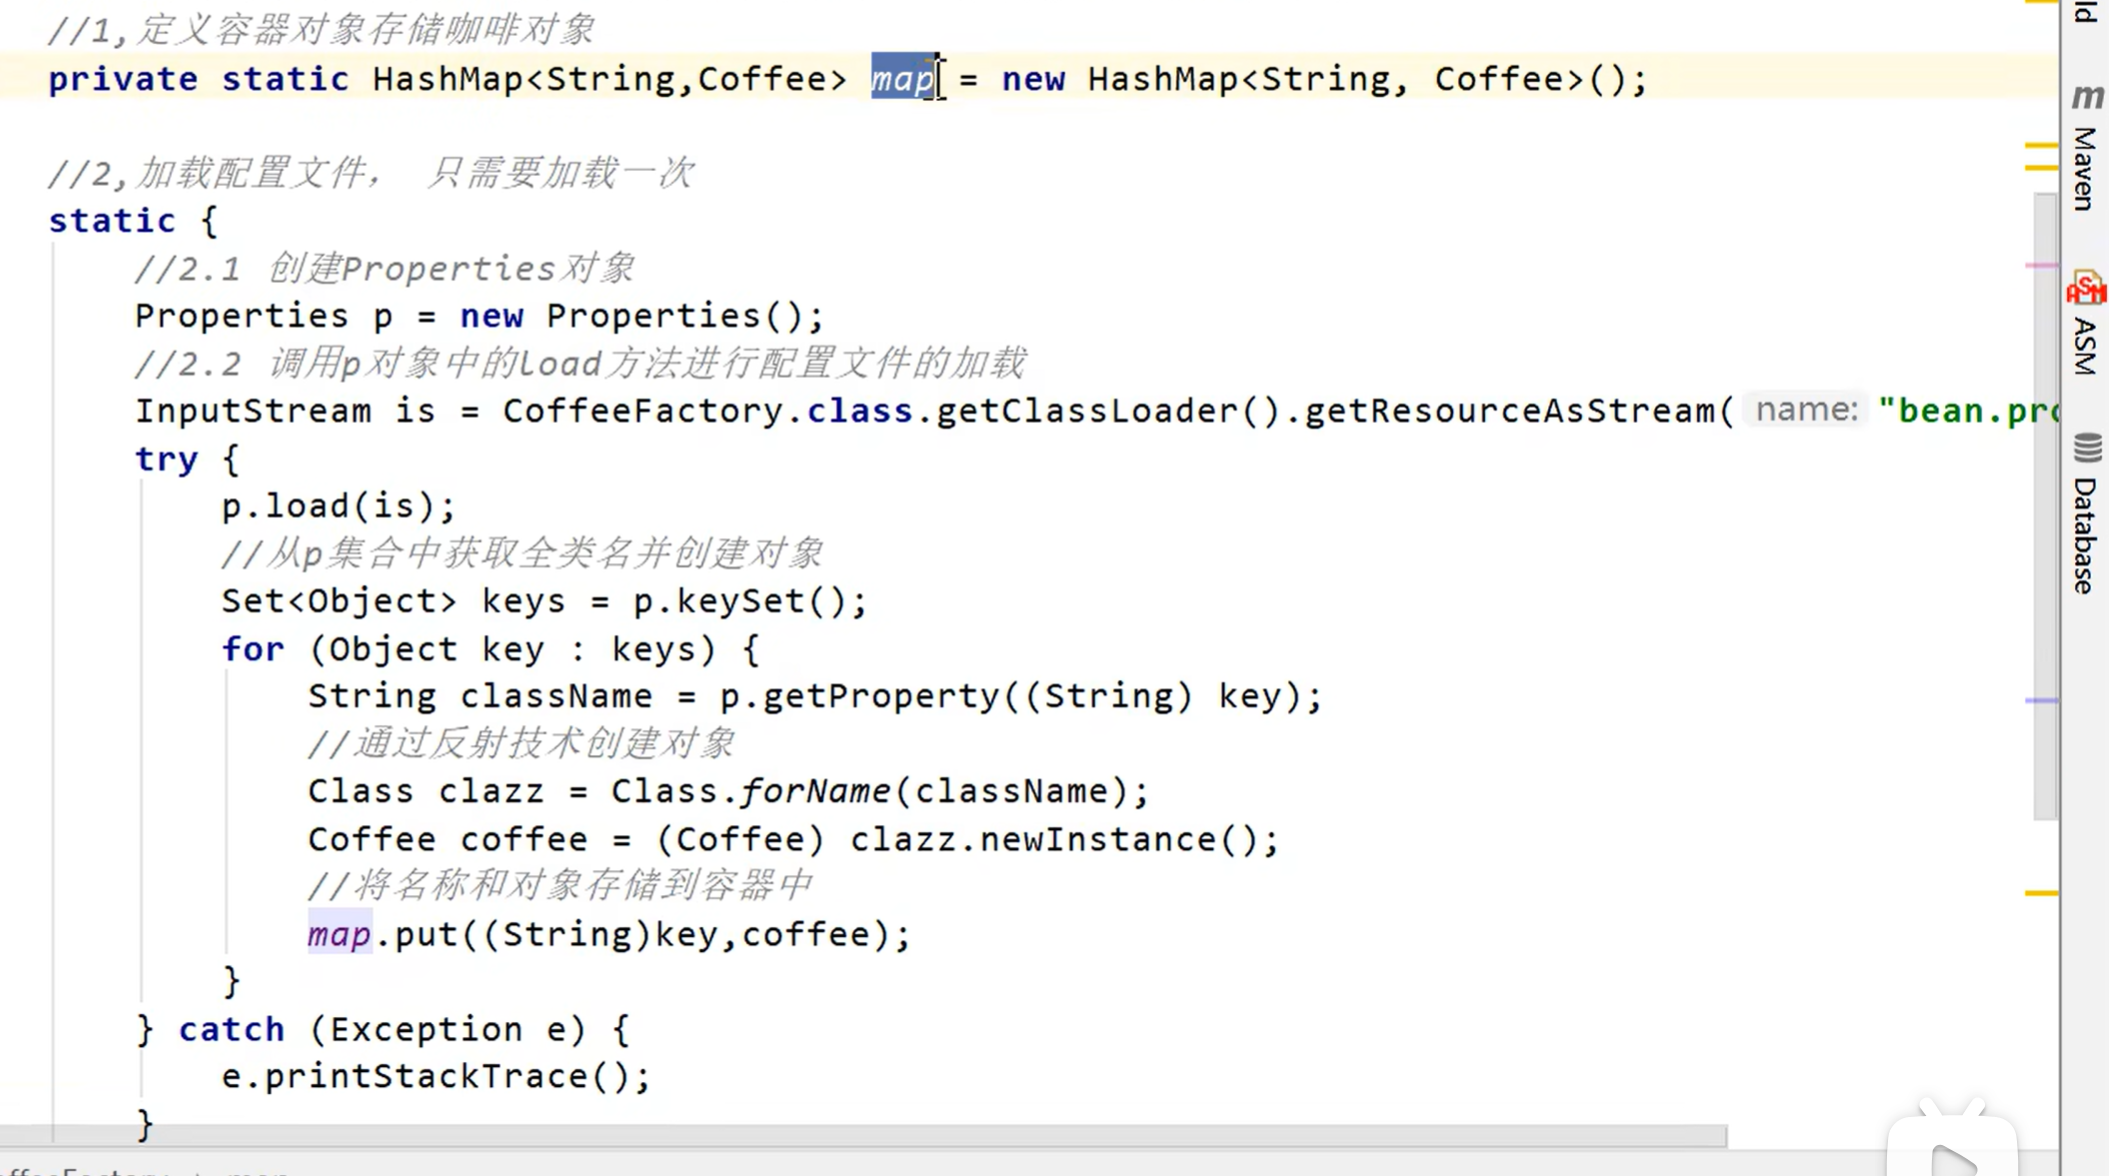Click the video play button overlay
The image size is (2109, 1176).
point(1952,1158)
